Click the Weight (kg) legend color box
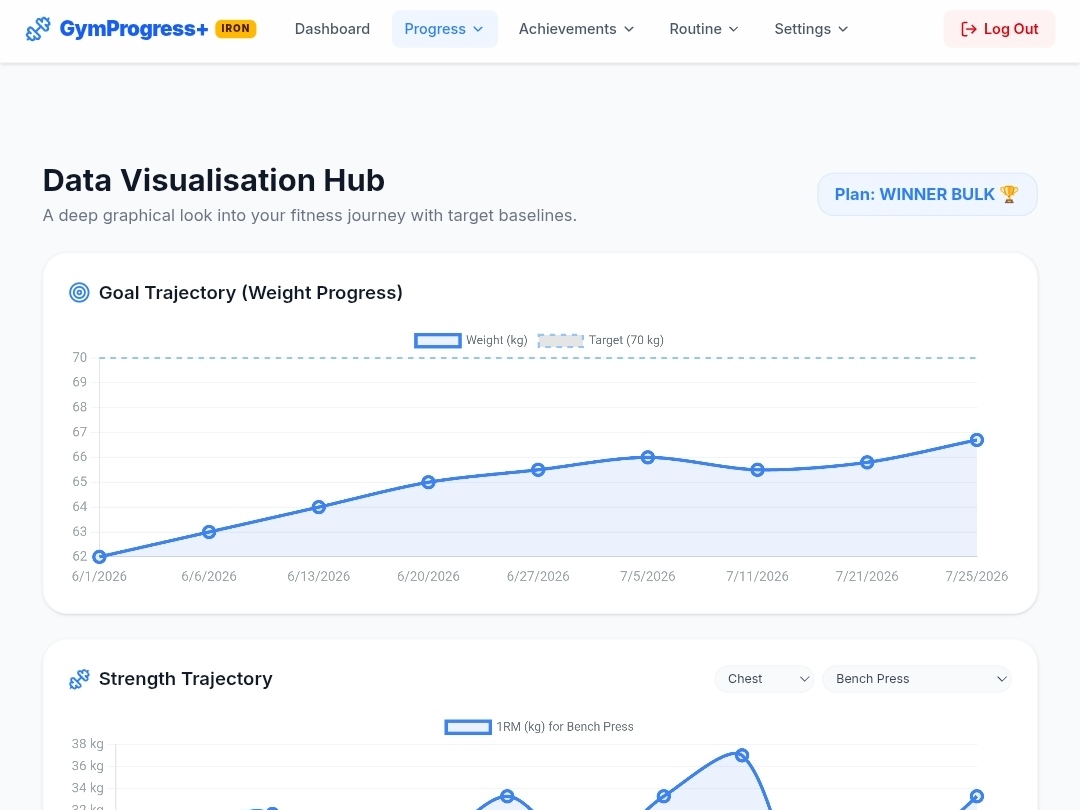Viewport: 1080px width, 810px height. (x=437, y=340)
